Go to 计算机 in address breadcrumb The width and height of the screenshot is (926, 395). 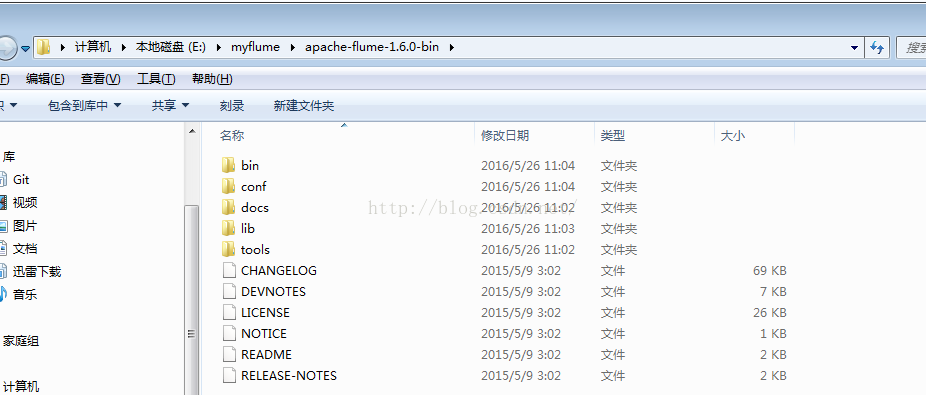coord(93,47)
